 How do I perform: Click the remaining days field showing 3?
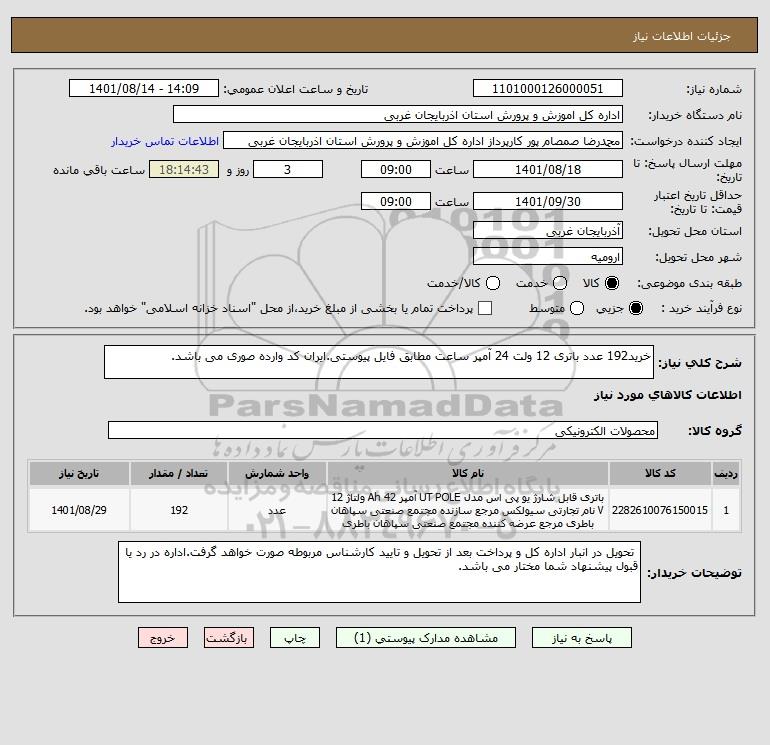[288, 169]
